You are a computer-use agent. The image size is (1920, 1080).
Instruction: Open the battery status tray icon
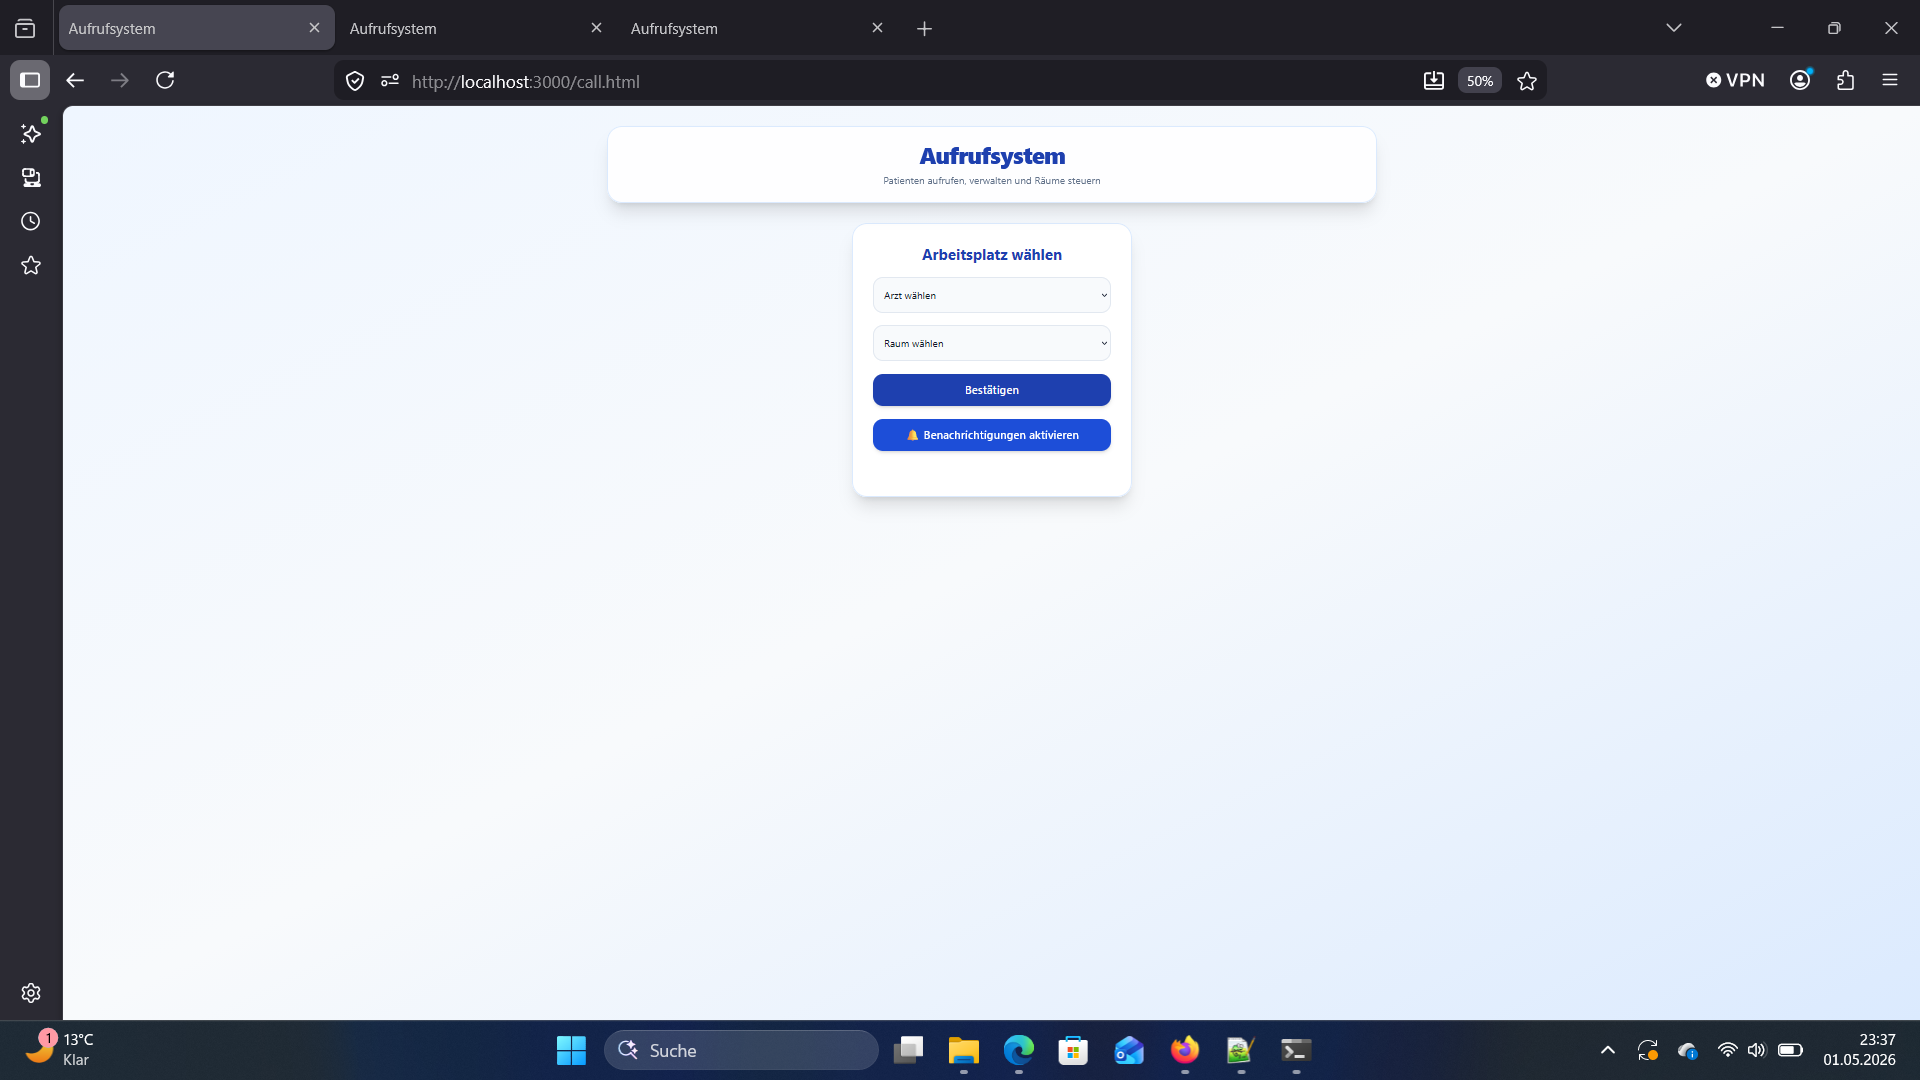tap(1790, 1050)
